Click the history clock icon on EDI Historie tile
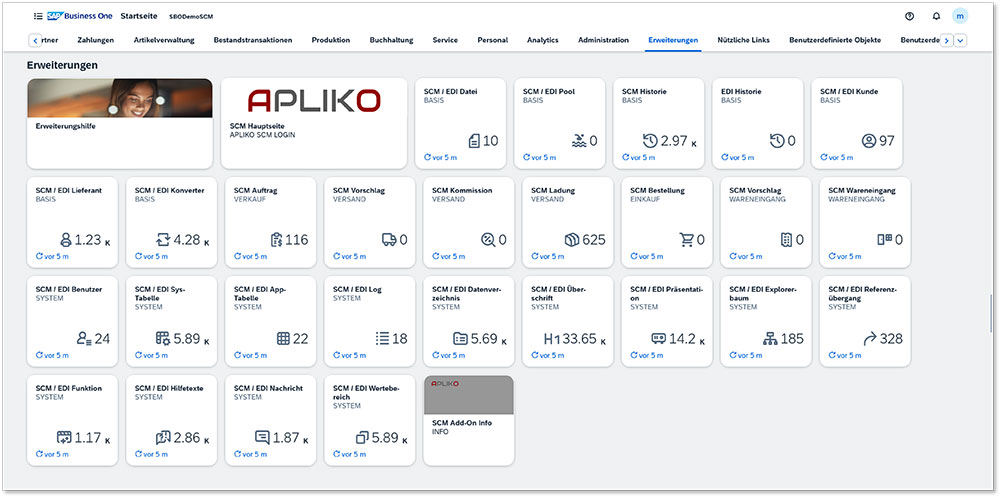 click(777, 141)
